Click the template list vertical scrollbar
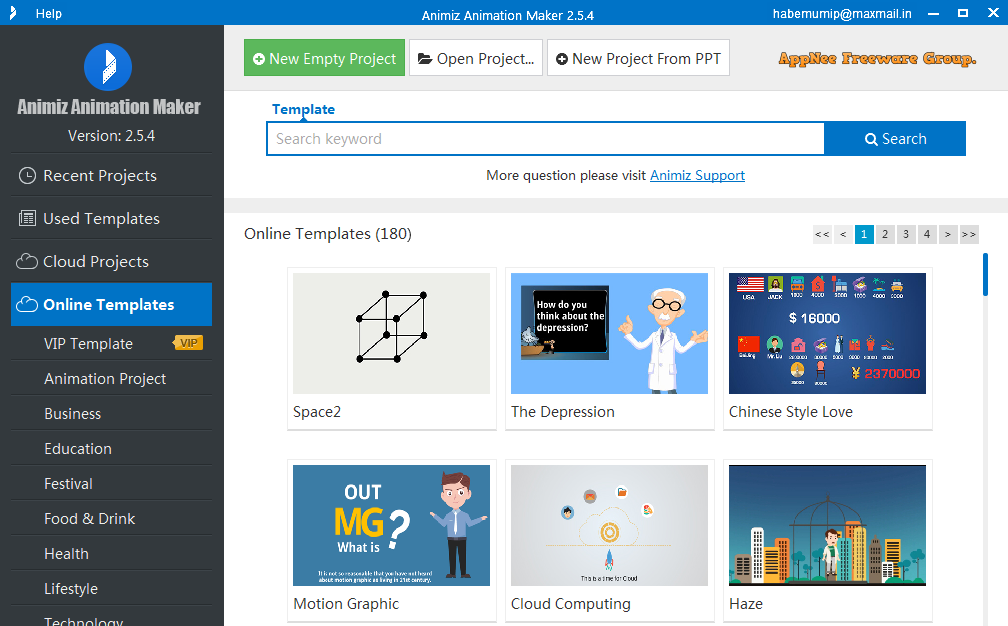 (x=985, y=275)
